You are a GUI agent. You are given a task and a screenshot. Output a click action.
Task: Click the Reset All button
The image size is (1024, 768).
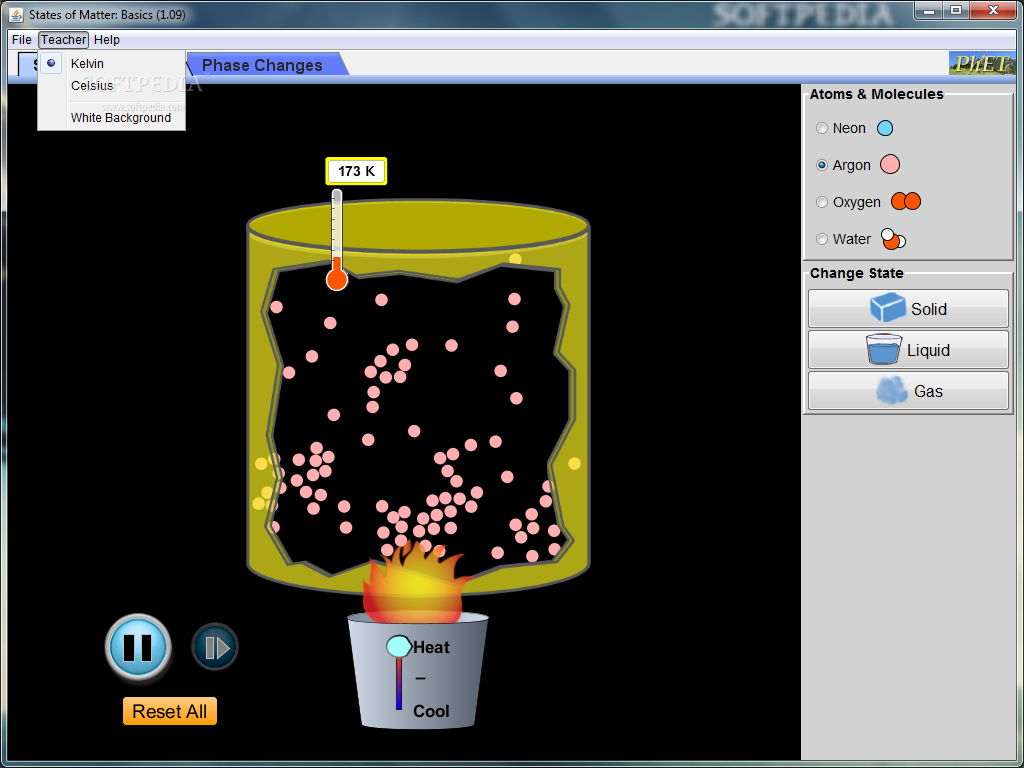[x=170, y=711]
